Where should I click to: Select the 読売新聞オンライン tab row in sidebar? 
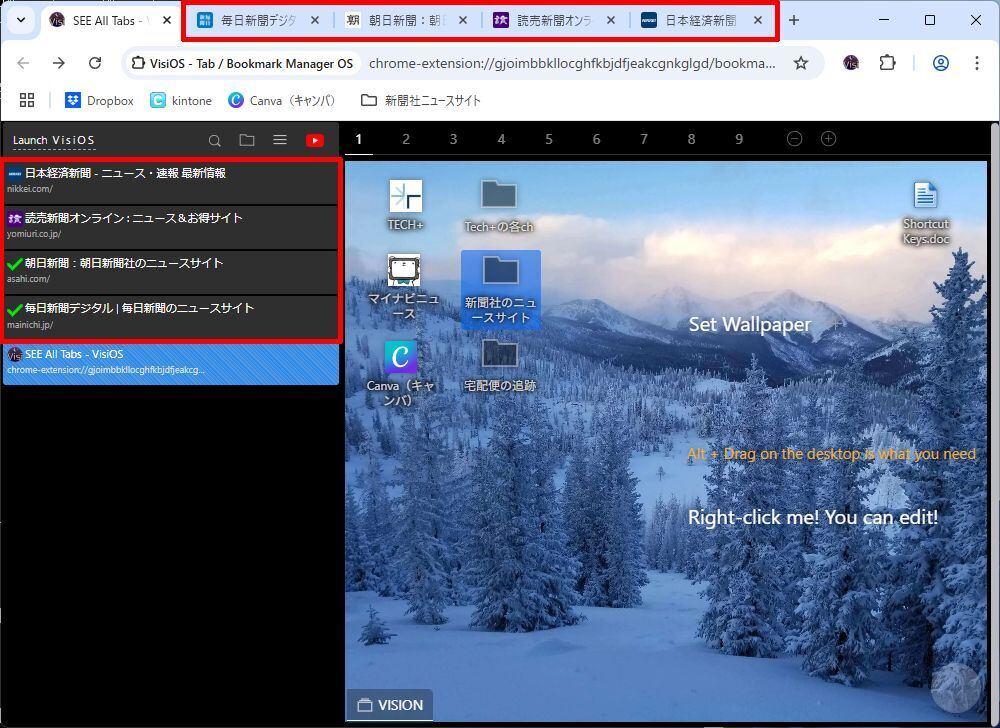[170, 227]
